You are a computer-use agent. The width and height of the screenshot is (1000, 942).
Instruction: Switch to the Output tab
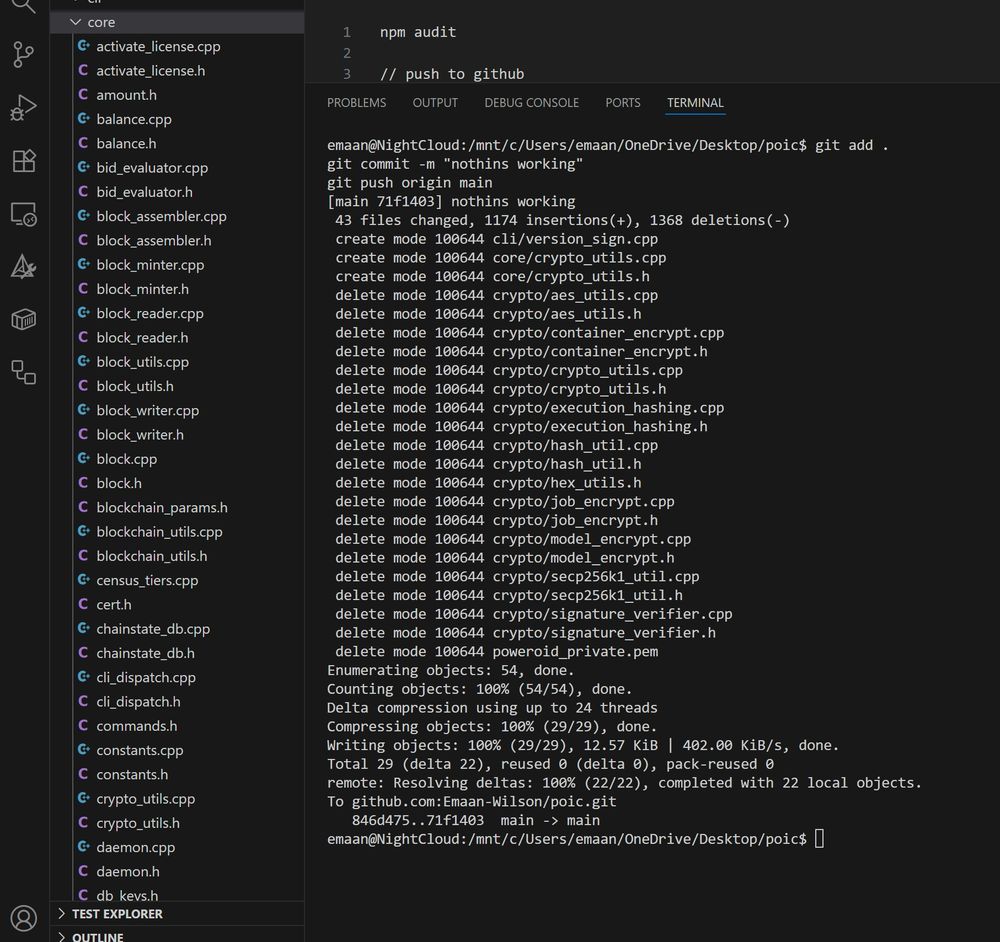(435, 103)
